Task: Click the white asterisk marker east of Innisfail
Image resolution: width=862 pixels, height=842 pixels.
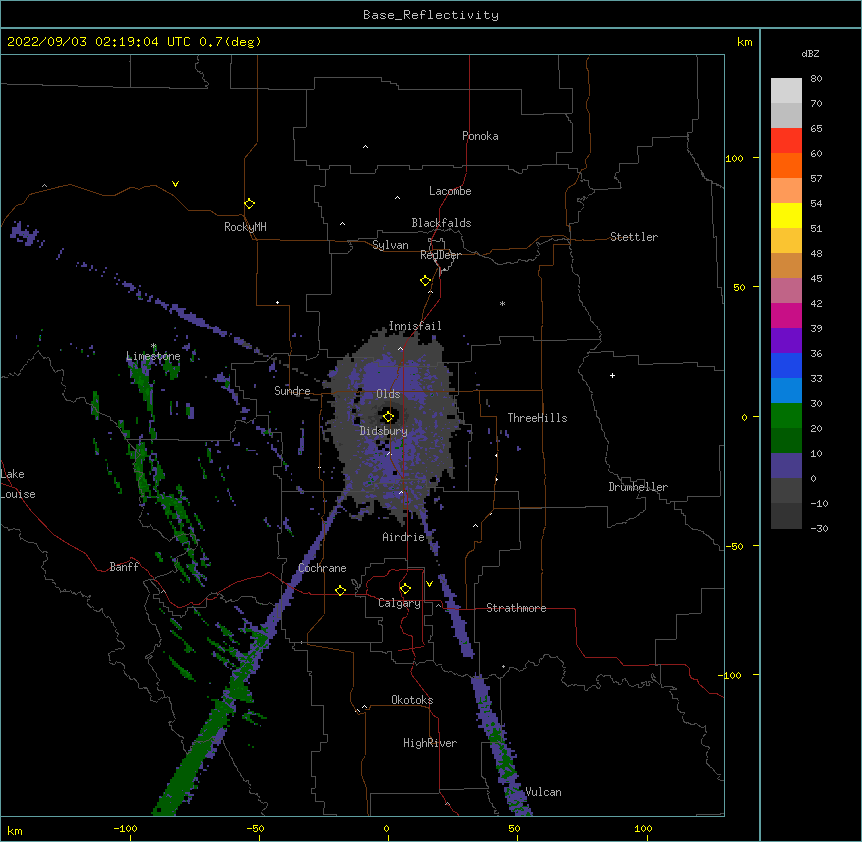Action: point(502,303)
